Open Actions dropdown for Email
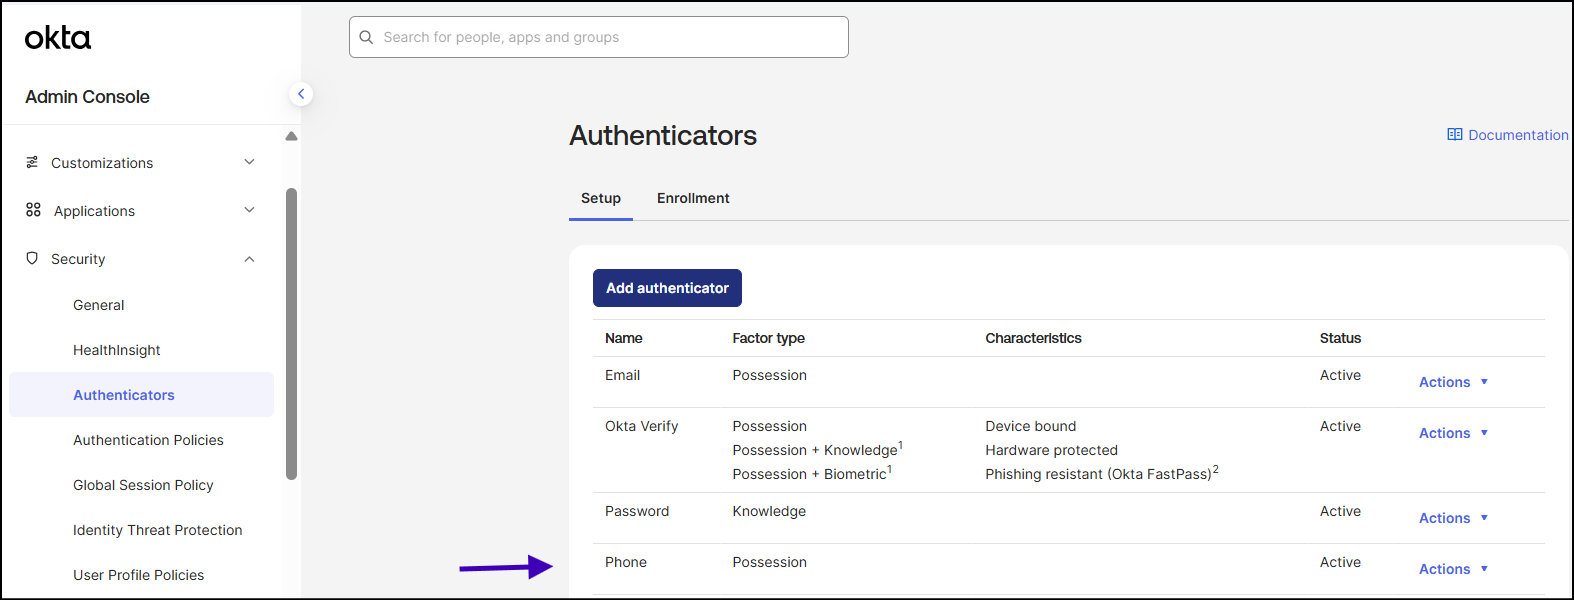Image resolution: width=1574 pixels, height=600 pixels. click(x=1454, y=382)
